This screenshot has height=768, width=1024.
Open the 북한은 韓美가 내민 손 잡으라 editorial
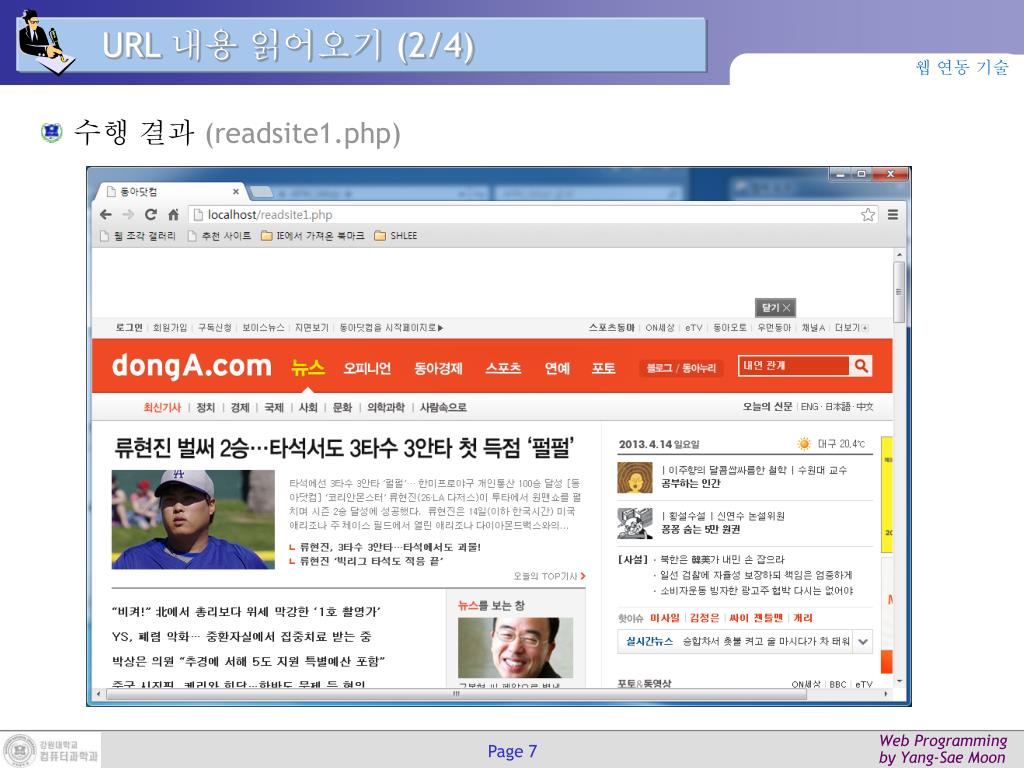[x=722, y=560]
